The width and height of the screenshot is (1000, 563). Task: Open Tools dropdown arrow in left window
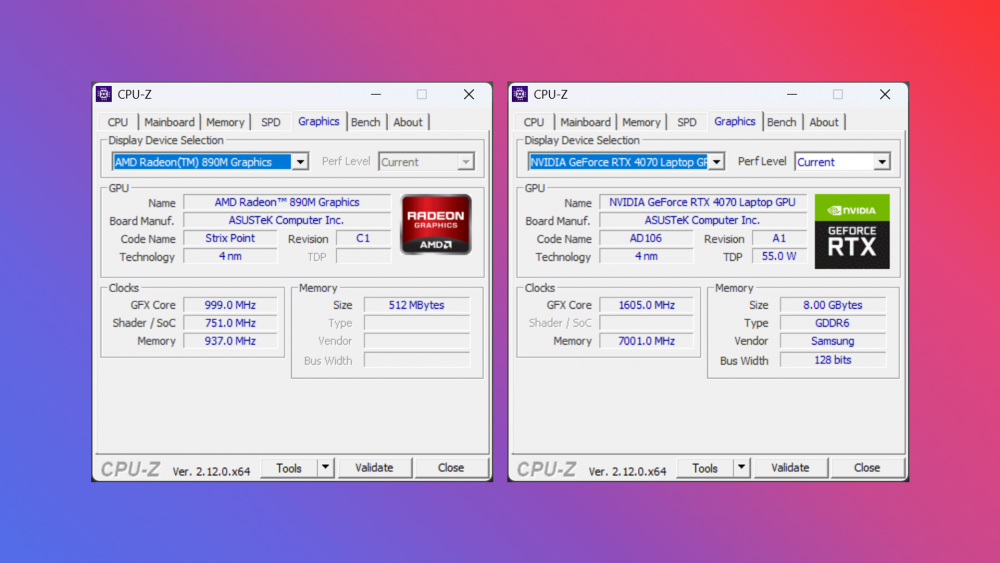325,467
